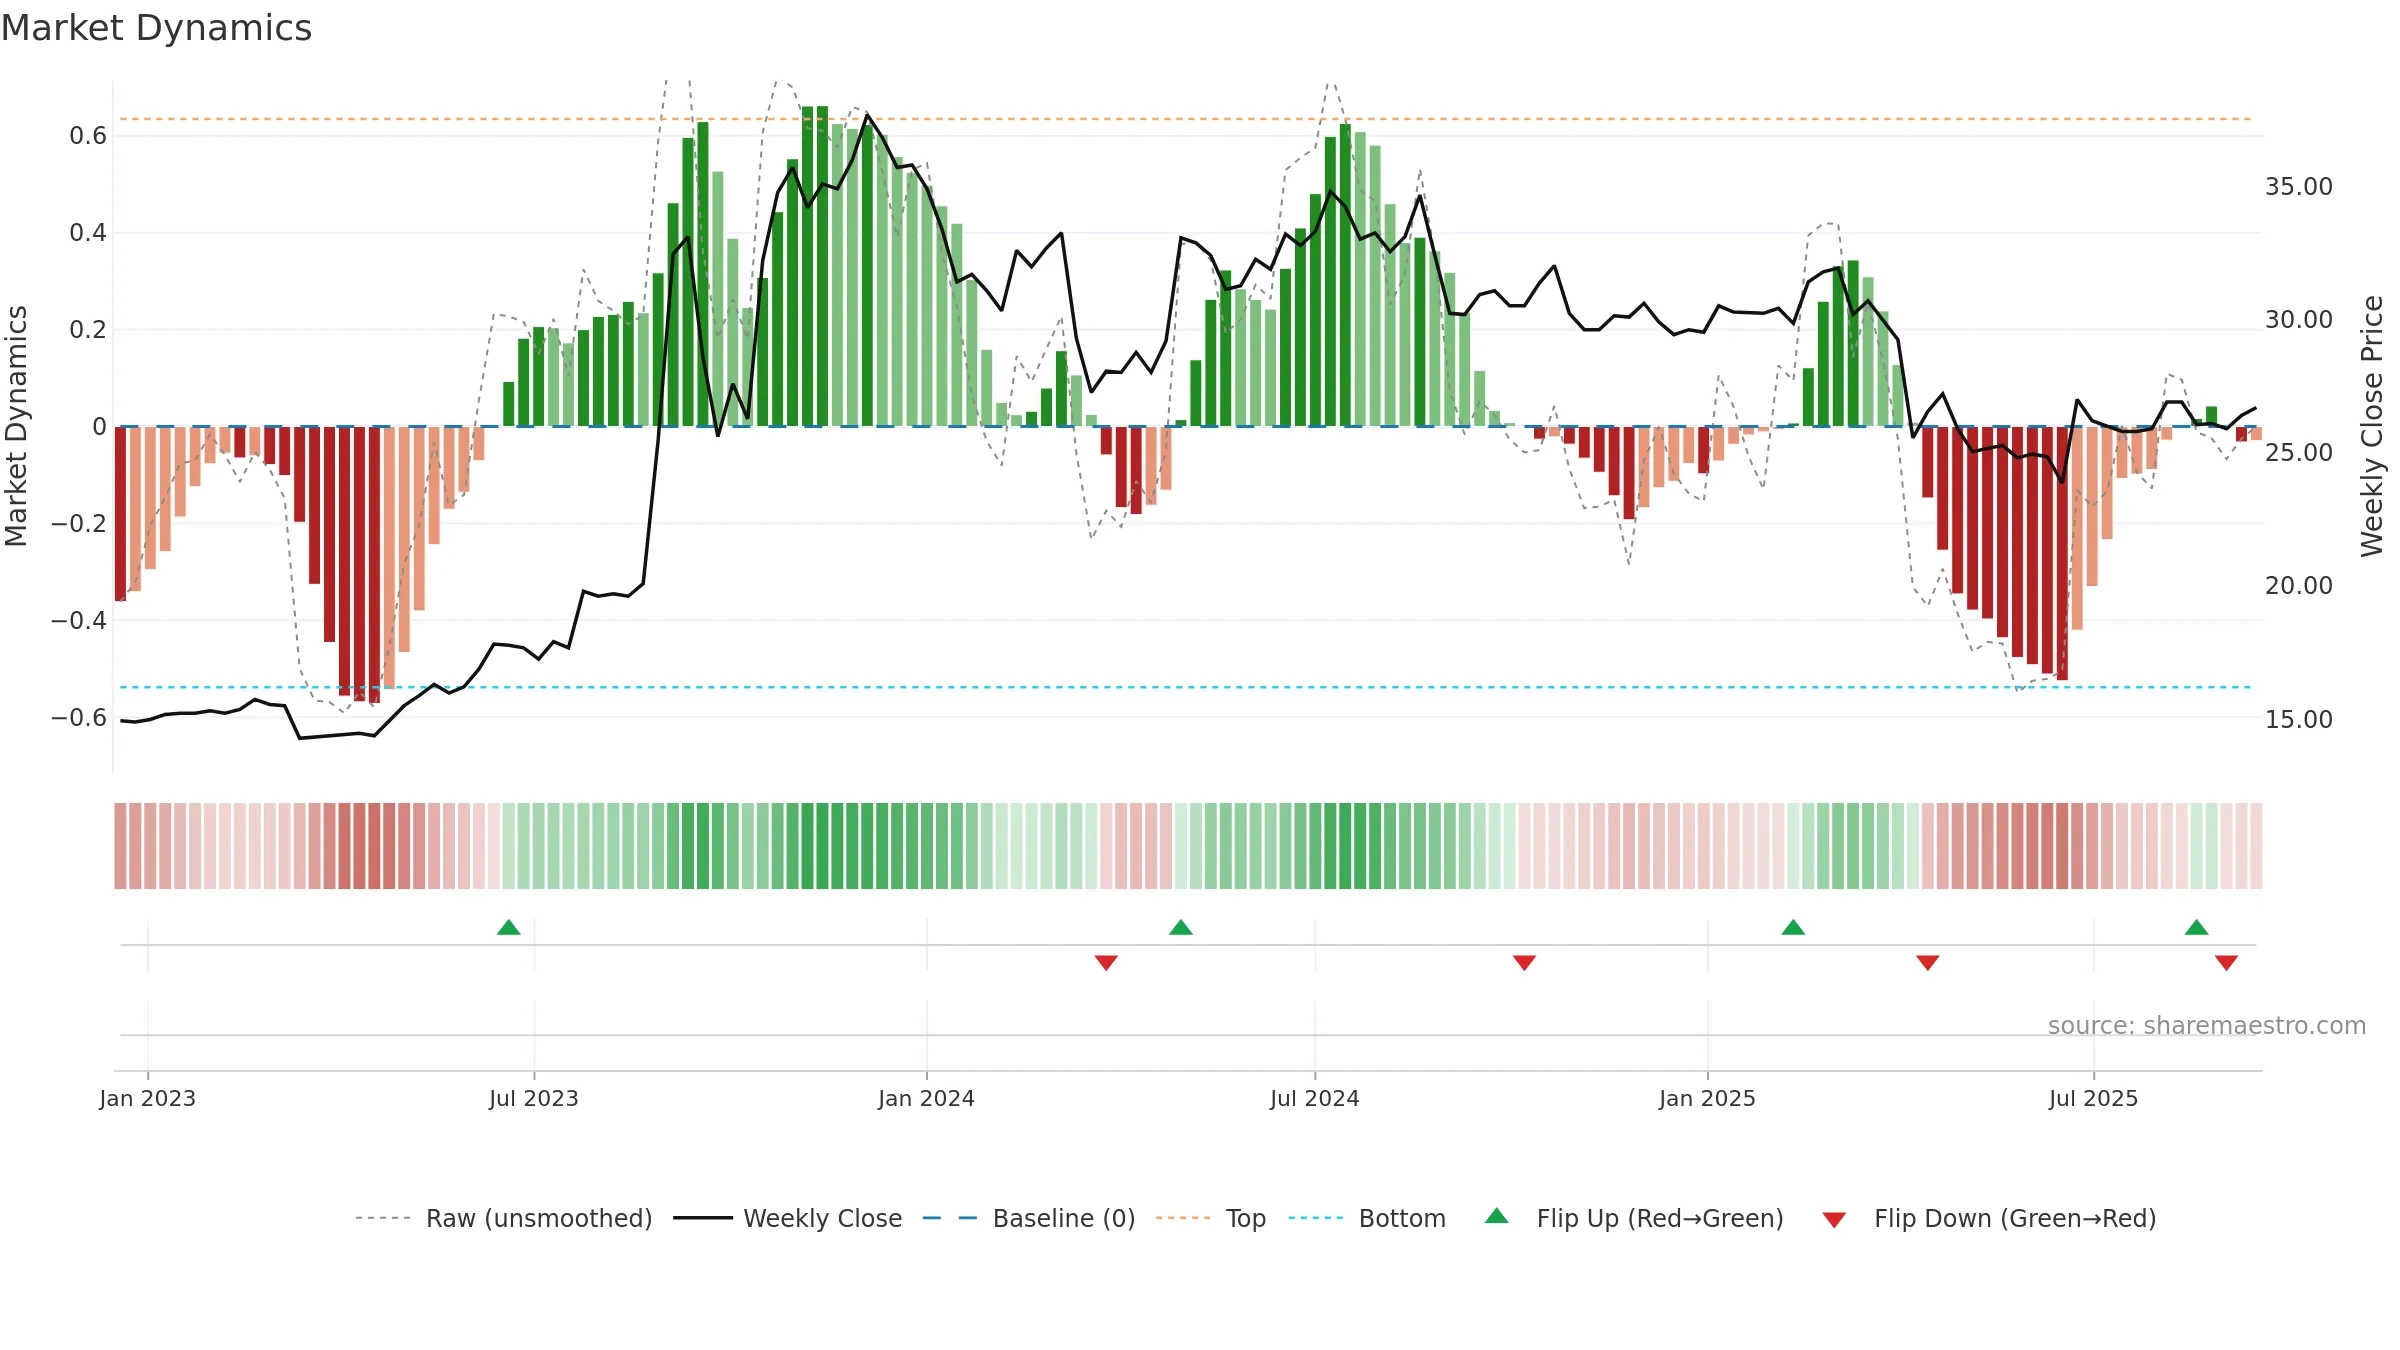The width and height of the screenshot is (2400, 1350).
Task: Click the vertical Market Dynamics axis title
Action: pyautogui.click(x=16, y=426)
